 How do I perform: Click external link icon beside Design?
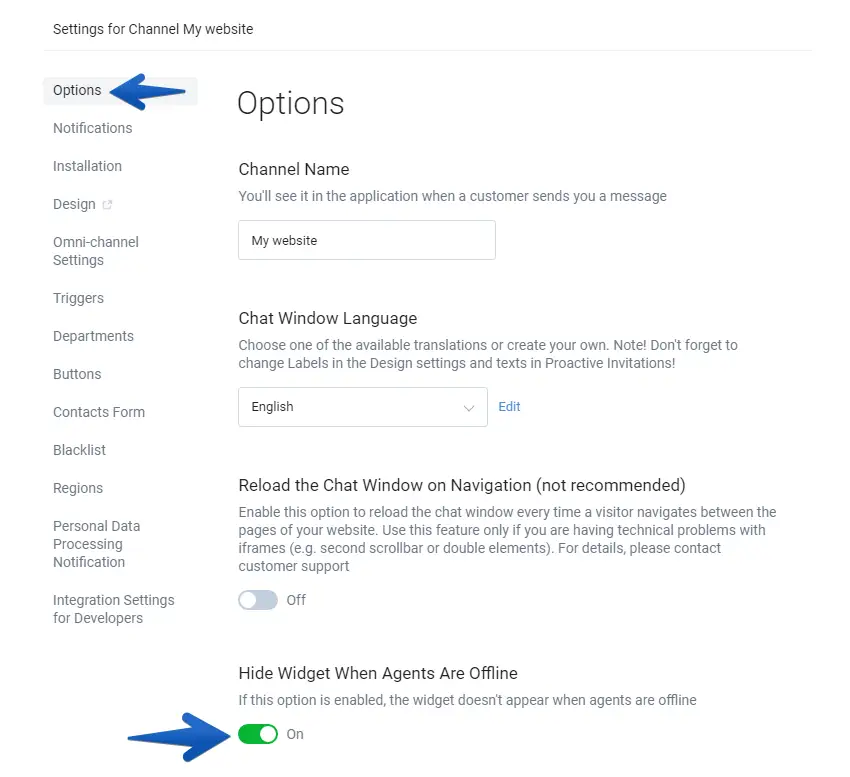[x=108, y=205]
